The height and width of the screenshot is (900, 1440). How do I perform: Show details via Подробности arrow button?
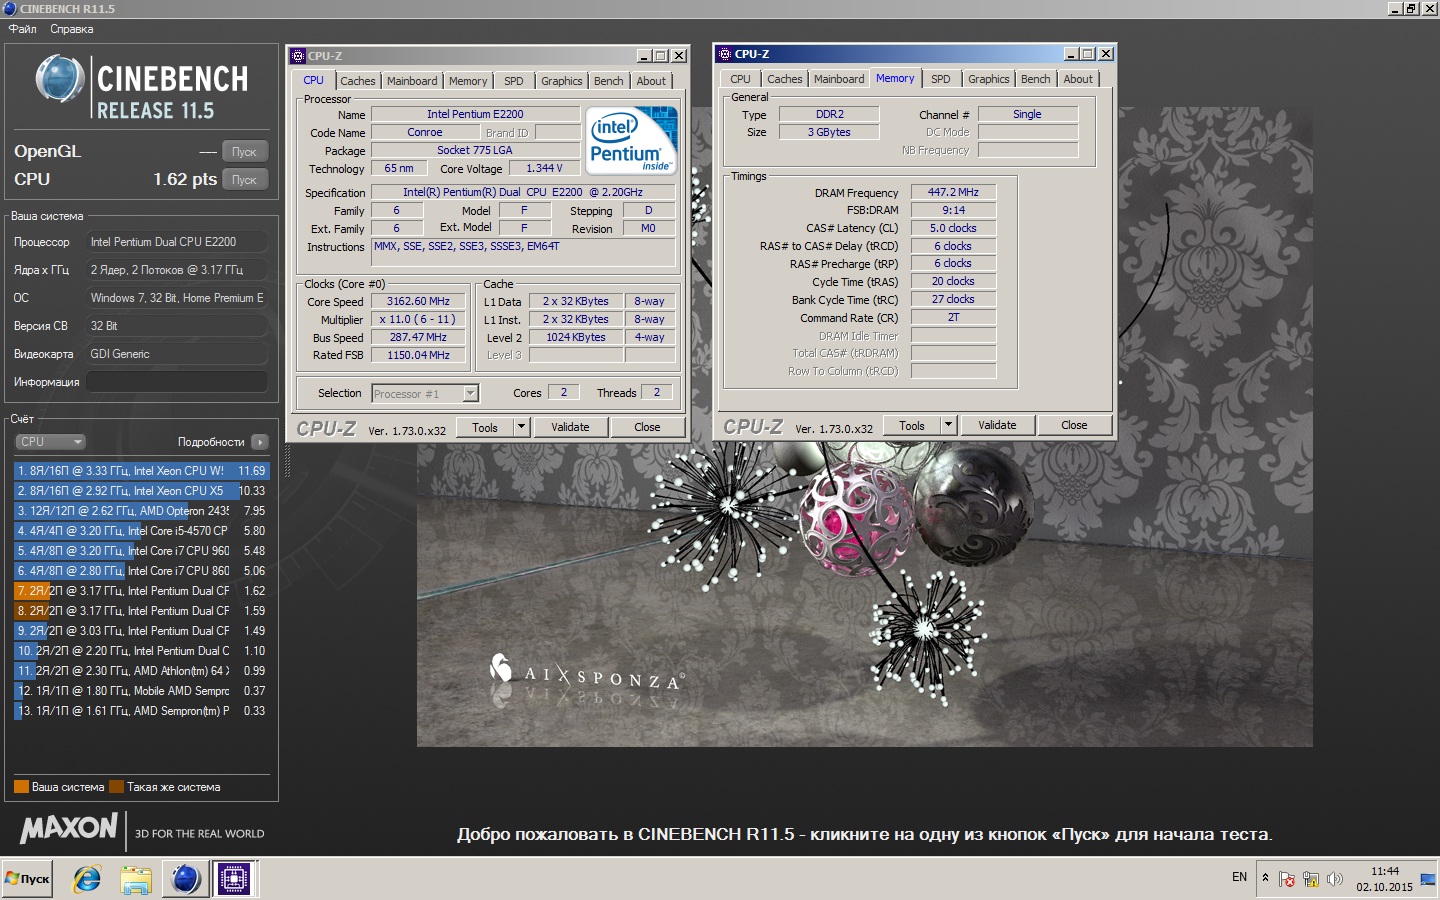click(x=260, y=442)
